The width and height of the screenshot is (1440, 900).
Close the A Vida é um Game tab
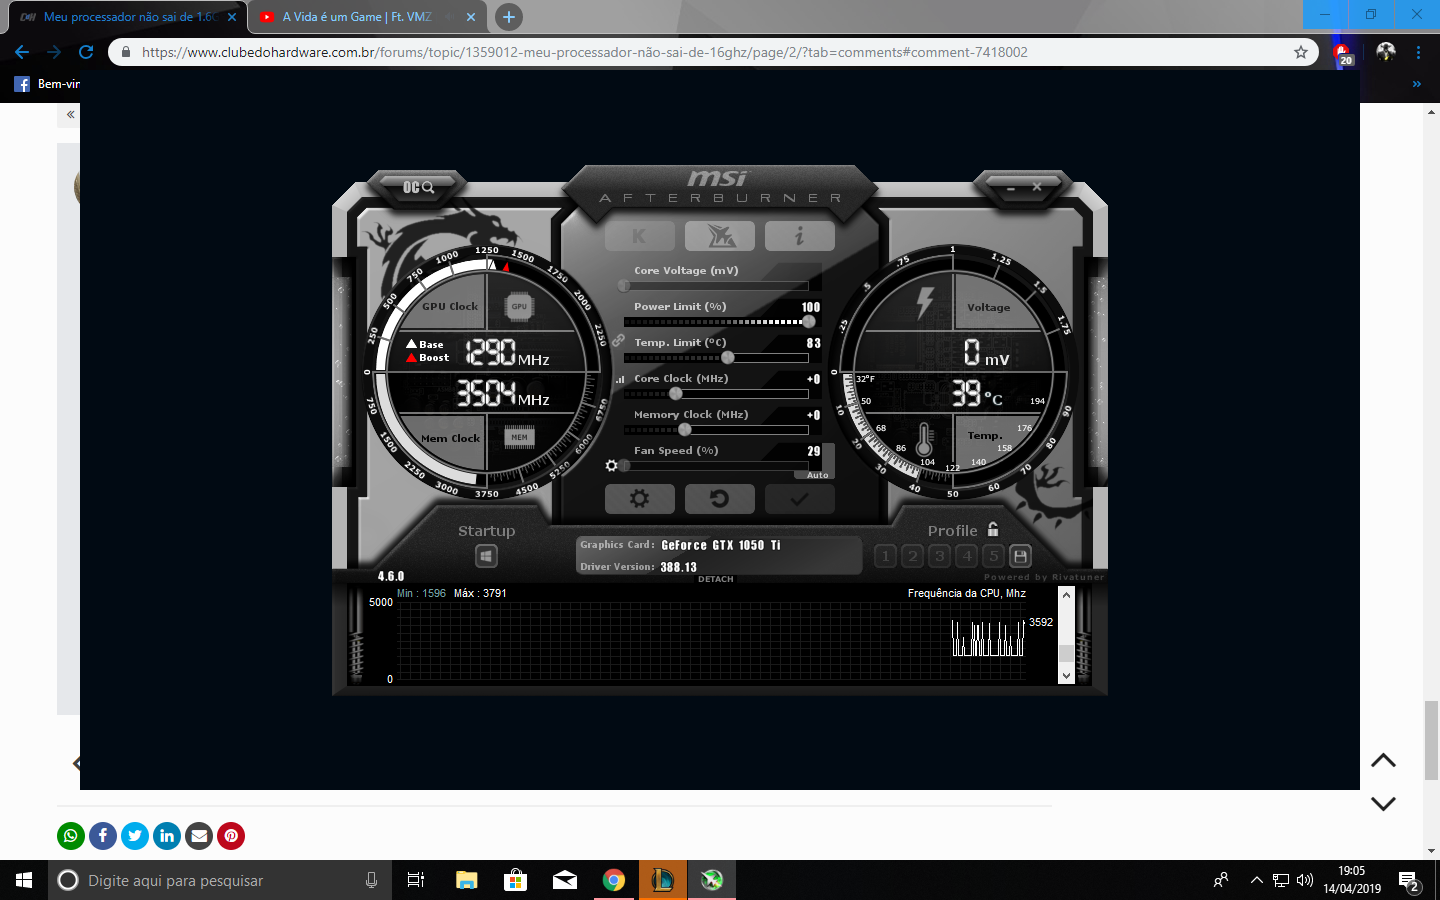tap(471, 17)
